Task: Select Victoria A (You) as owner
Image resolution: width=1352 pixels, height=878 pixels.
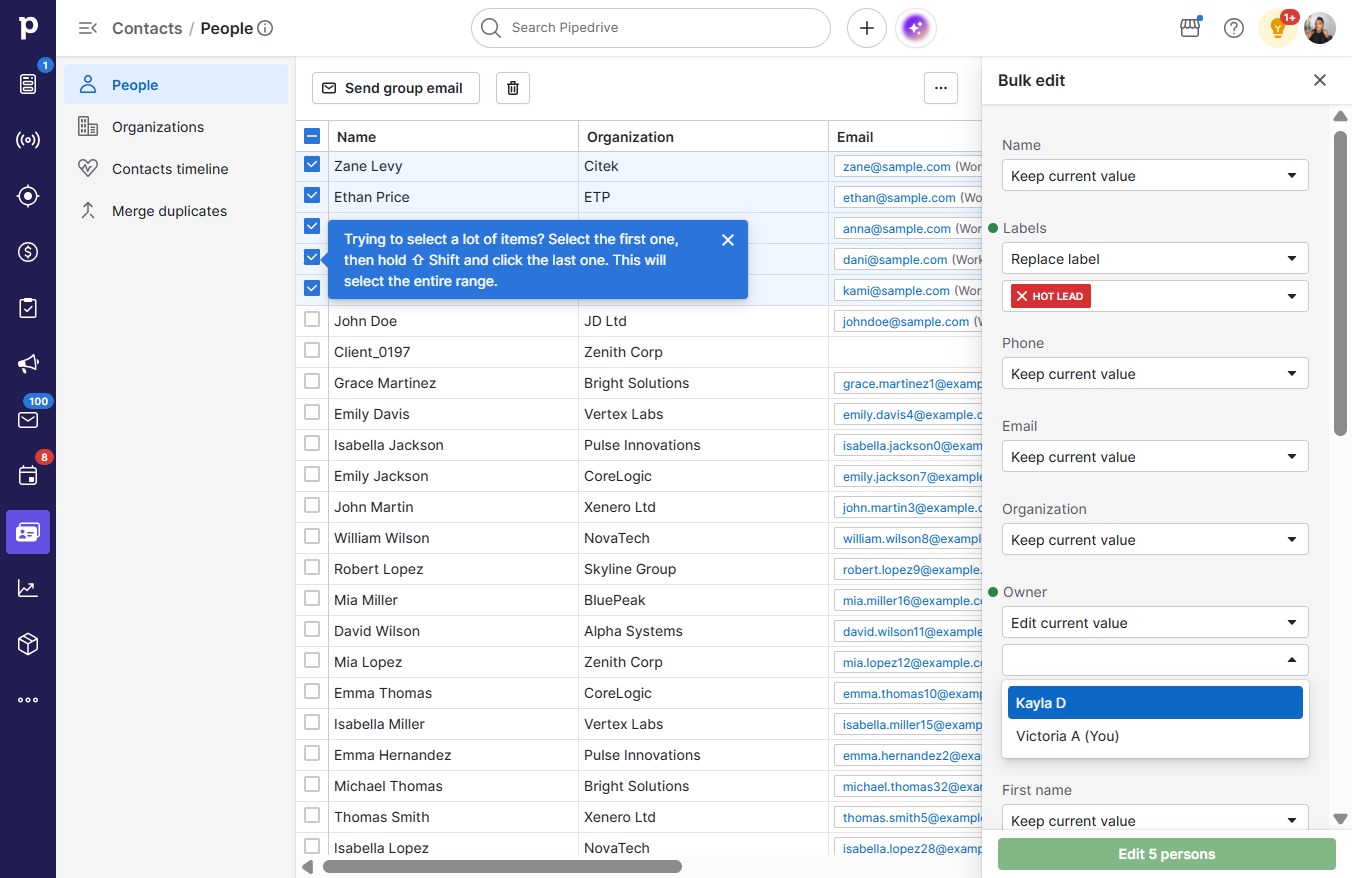Action: 1155,736
